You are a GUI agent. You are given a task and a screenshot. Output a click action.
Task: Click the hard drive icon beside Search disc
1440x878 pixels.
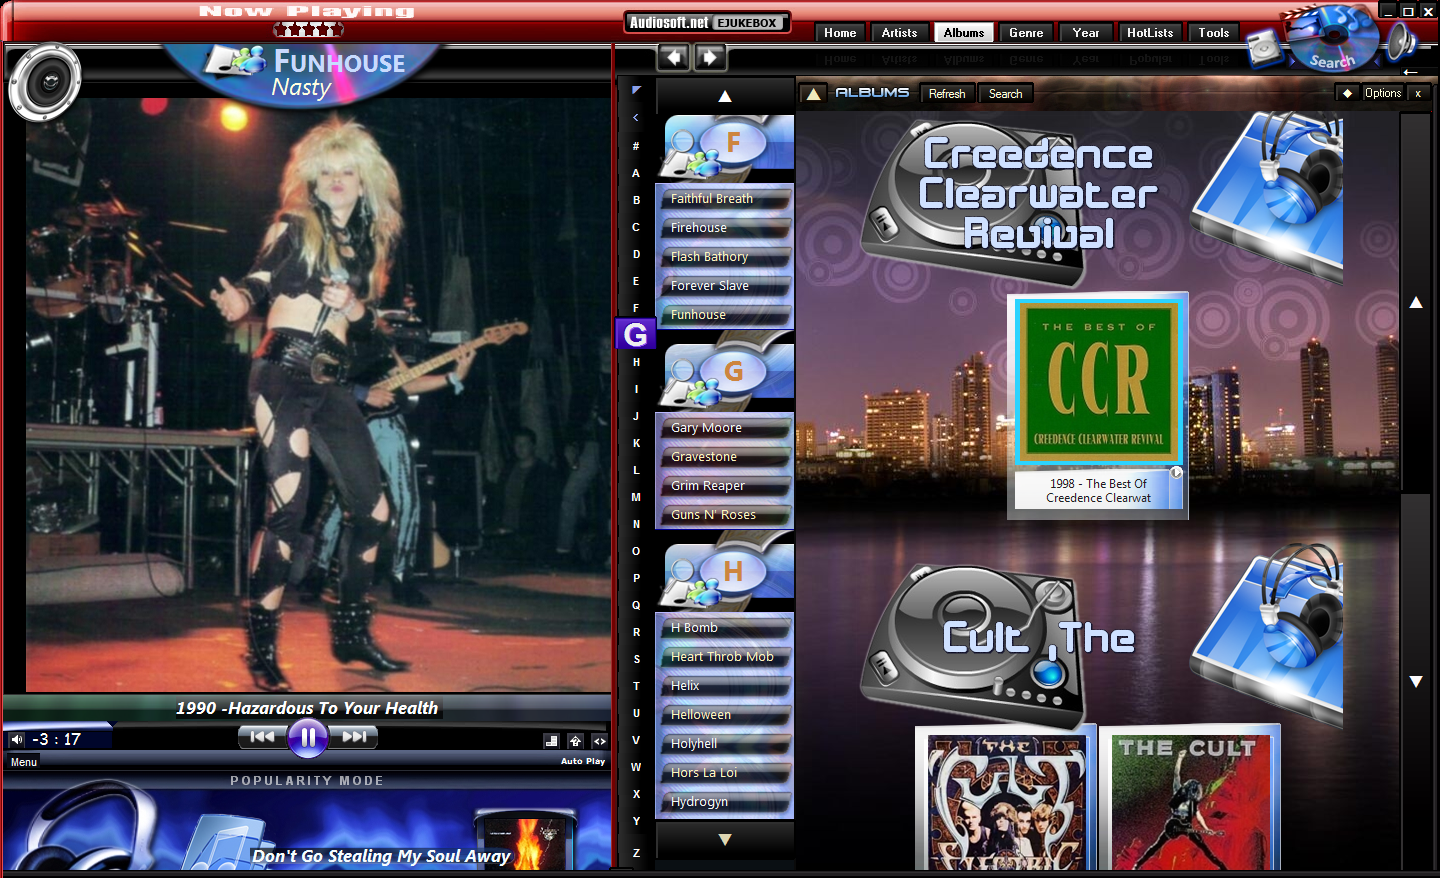[1264, 48]
